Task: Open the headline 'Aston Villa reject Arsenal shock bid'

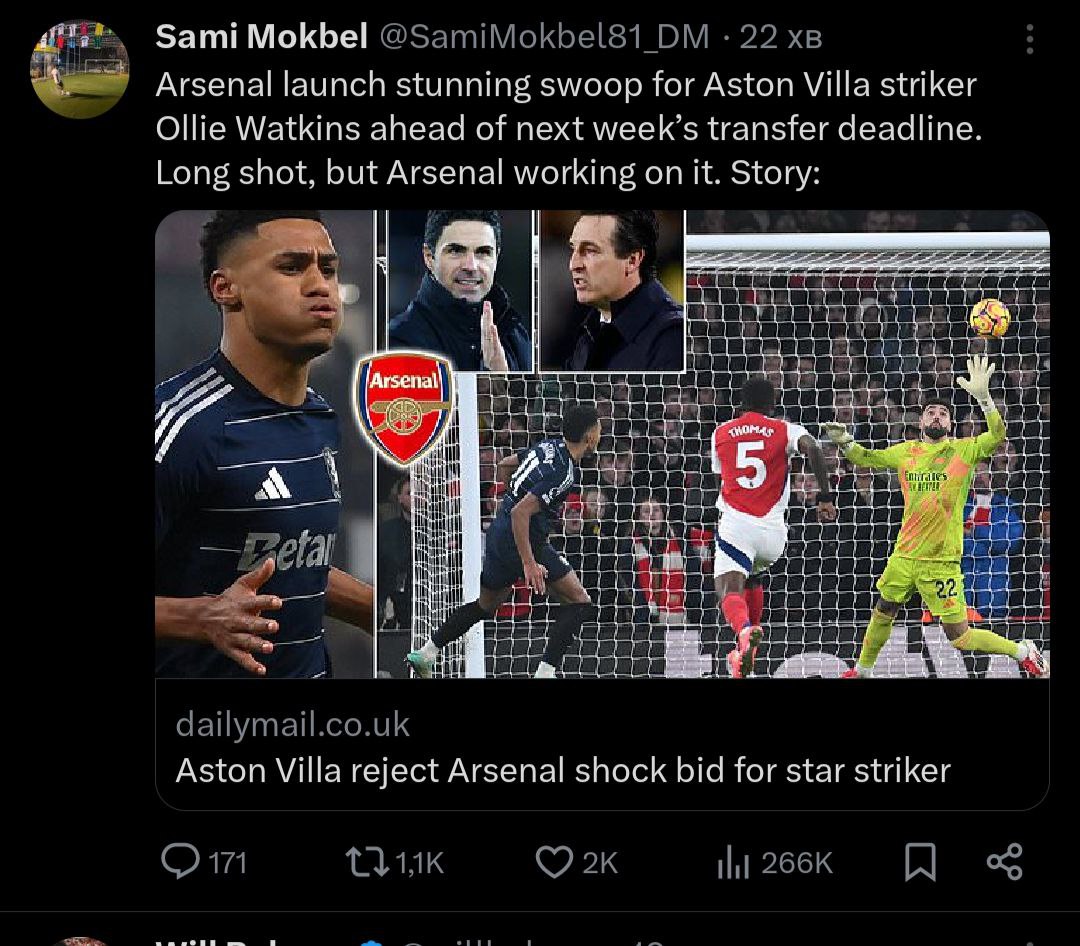Action: tap(562, 770)
